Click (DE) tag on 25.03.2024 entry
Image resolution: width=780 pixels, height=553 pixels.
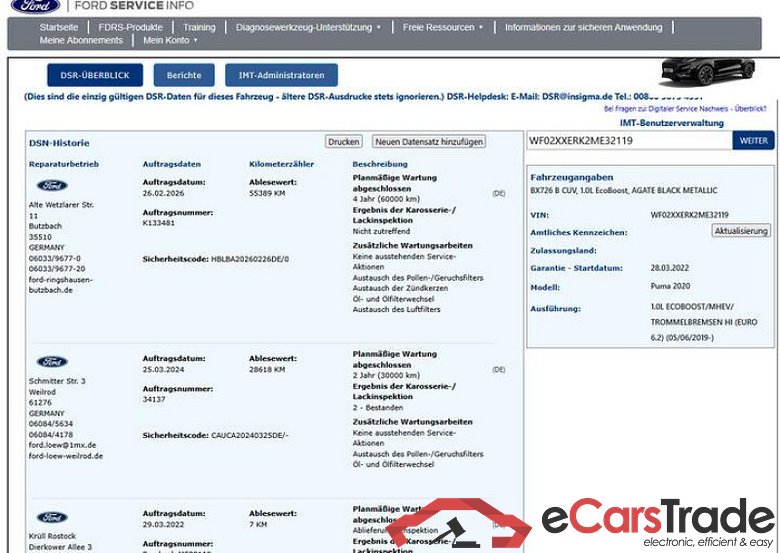[x=498, y=369]
